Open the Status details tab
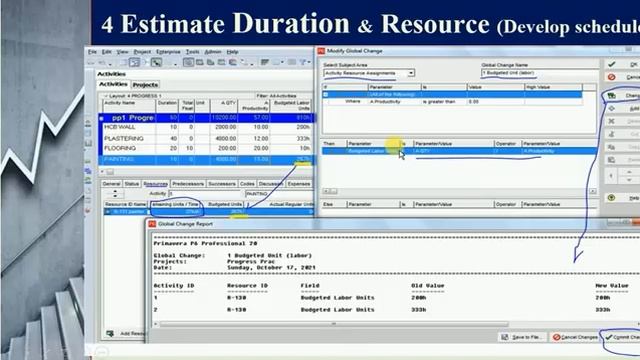This screenshot has width=640, height=360. (131, 184)
